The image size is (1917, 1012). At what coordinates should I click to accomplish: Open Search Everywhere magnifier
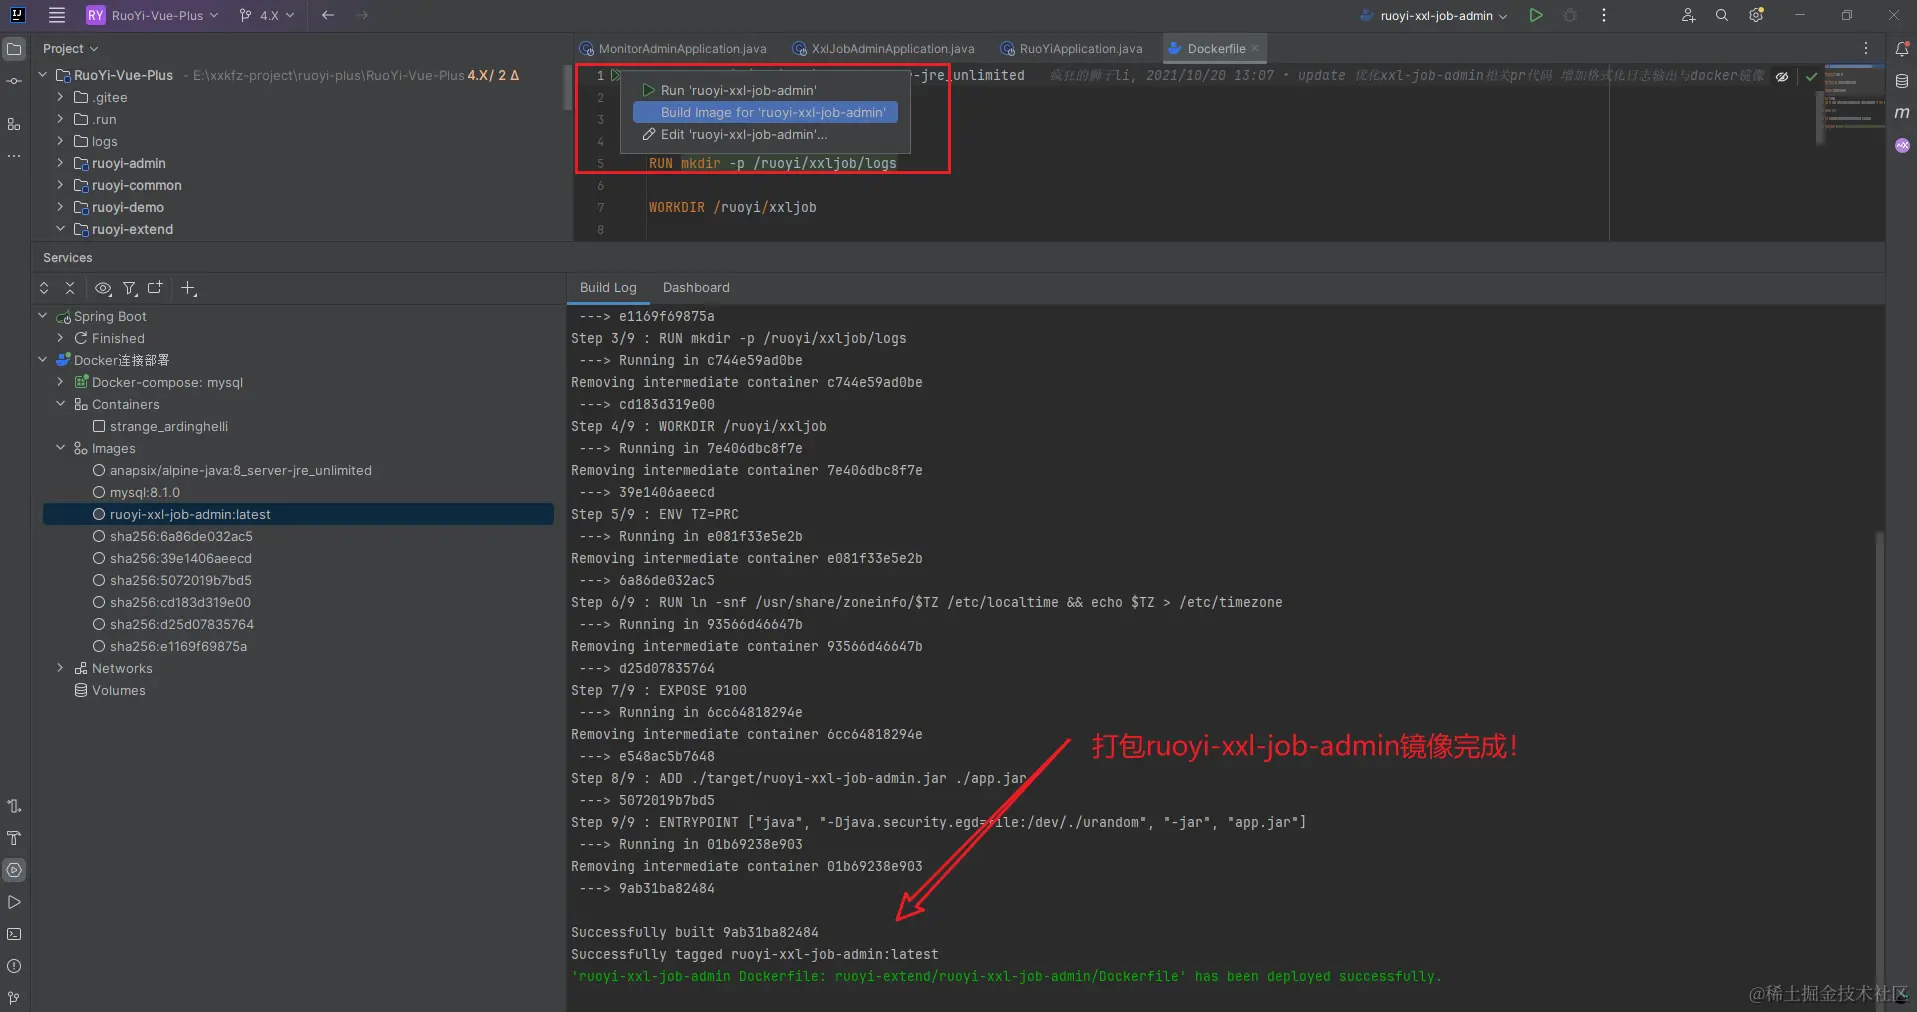1722,15
